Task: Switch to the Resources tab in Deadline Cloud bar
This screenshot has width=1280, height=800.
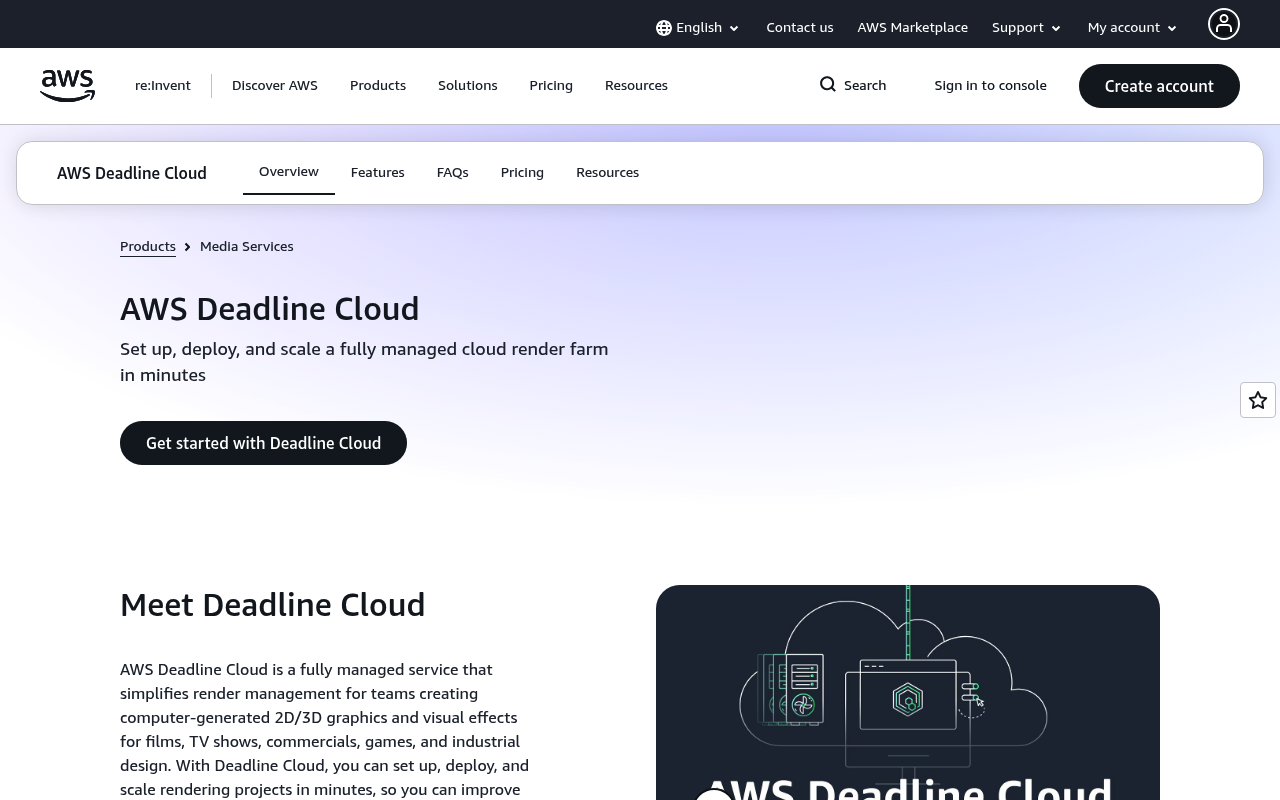Action: click(608, 173)
